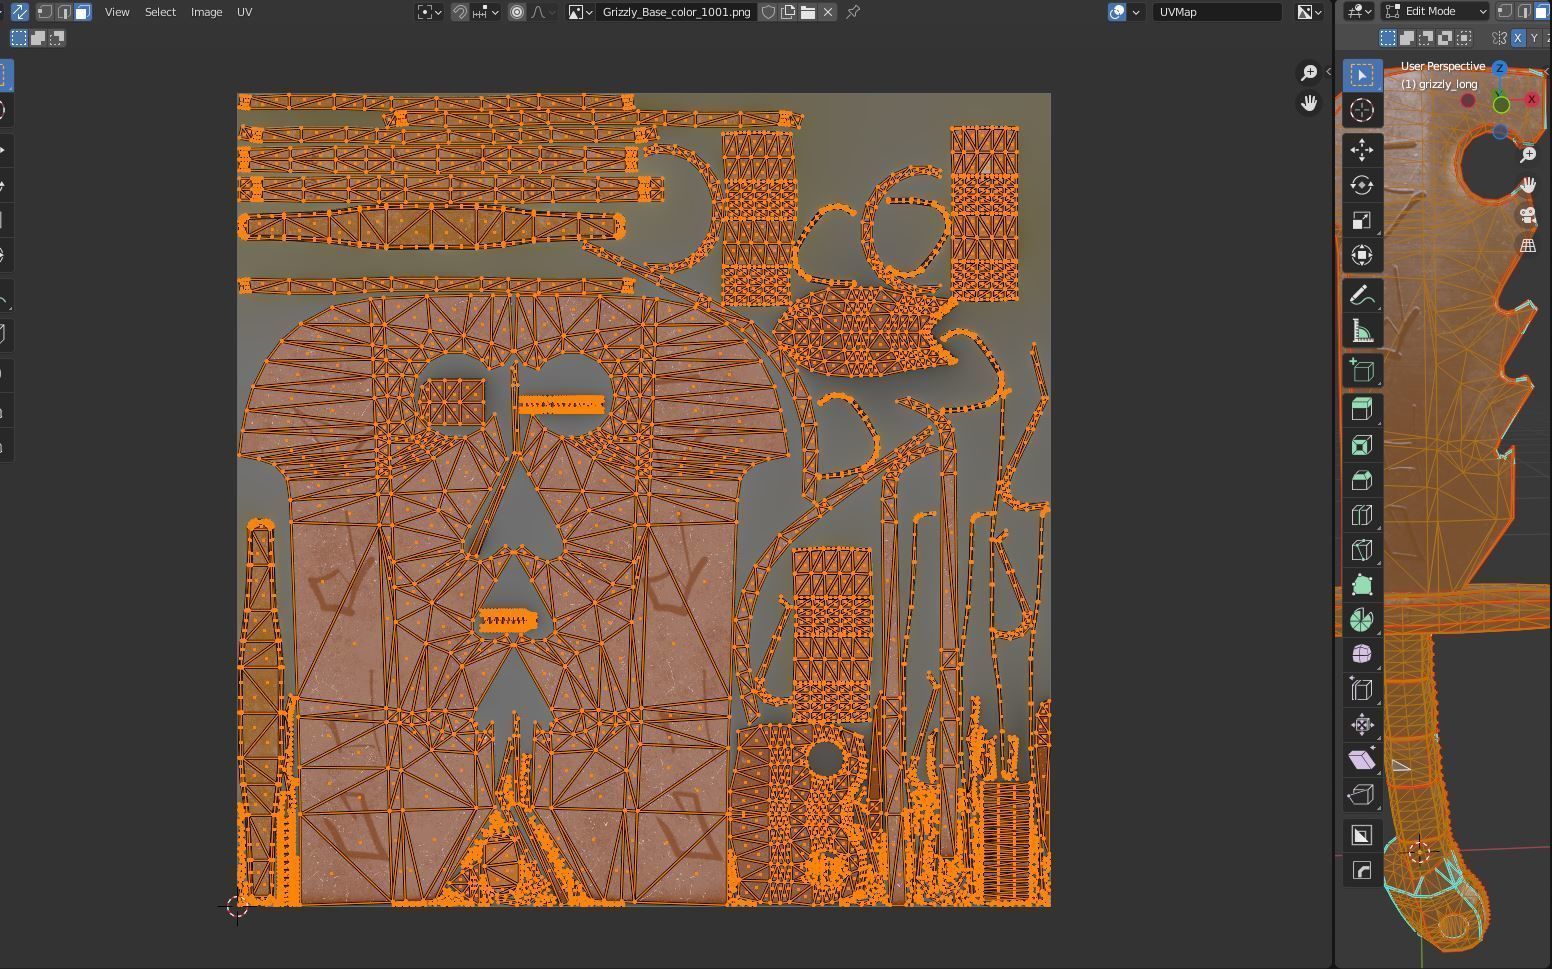Select UV face selection mode (active)

click(x=83, y=12)
